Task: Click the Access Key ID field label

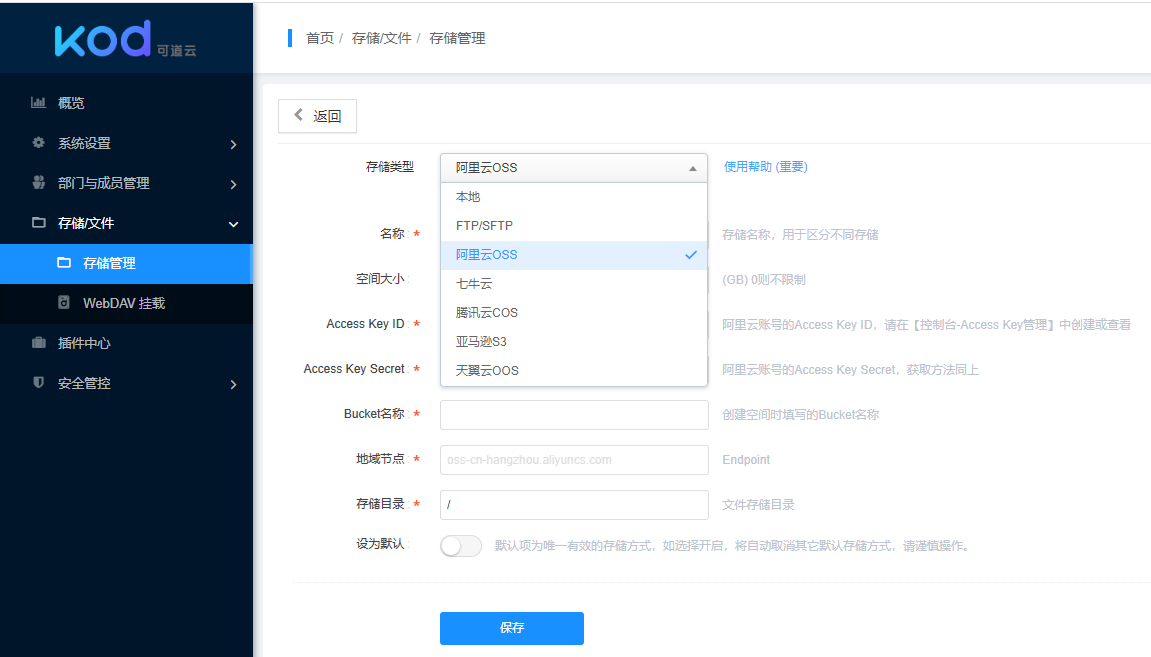Action: point(366,324)
